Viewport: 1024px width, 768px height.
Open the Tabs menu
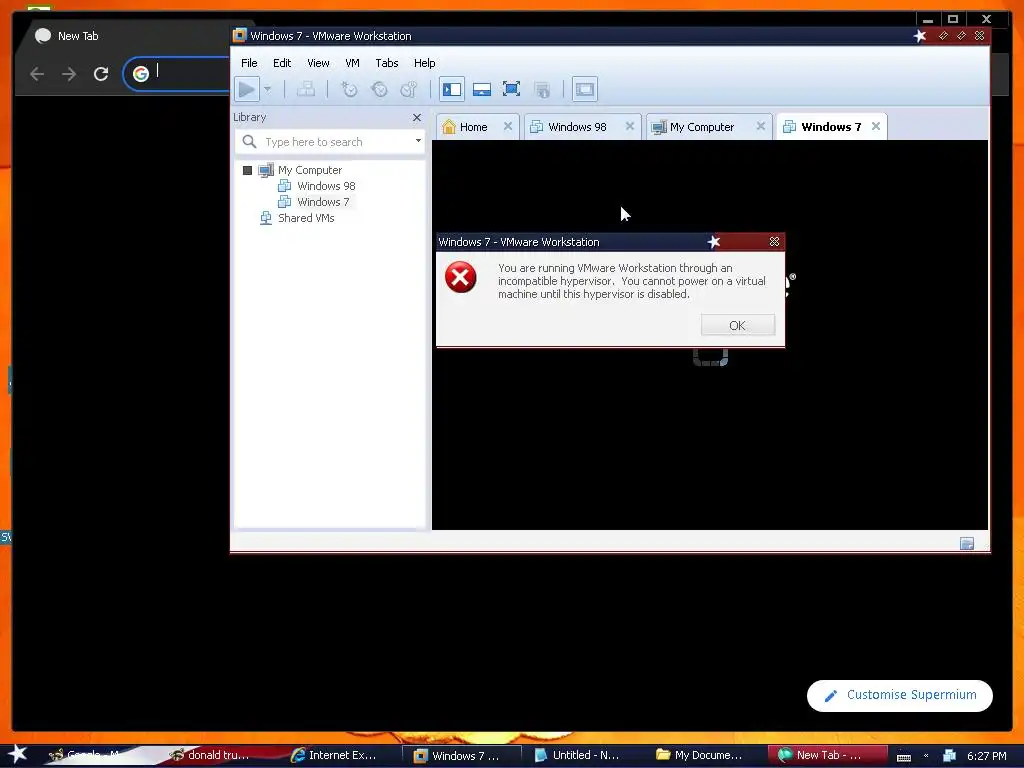click(387, 63)
